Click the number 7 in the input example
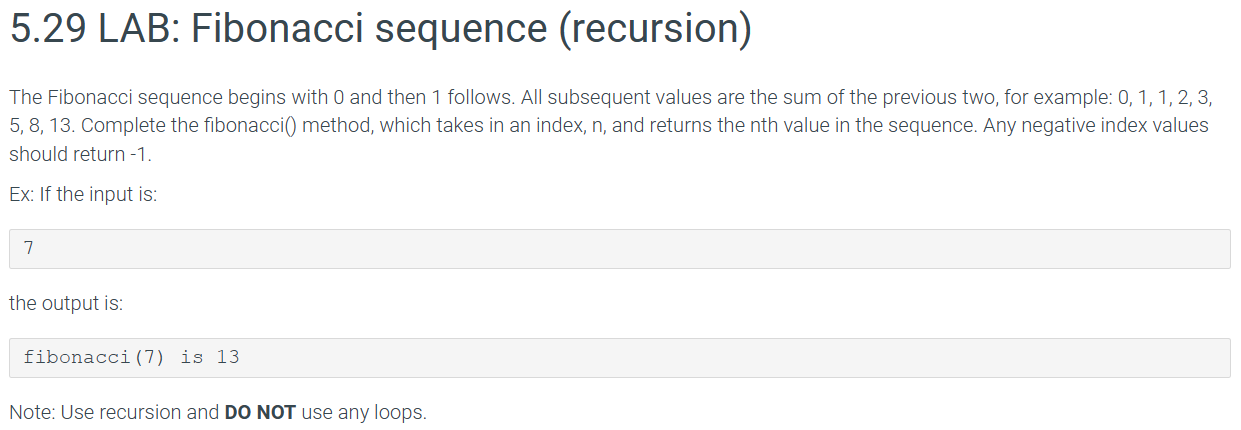The image size is (1241, 430). click(x=29, y=249)
